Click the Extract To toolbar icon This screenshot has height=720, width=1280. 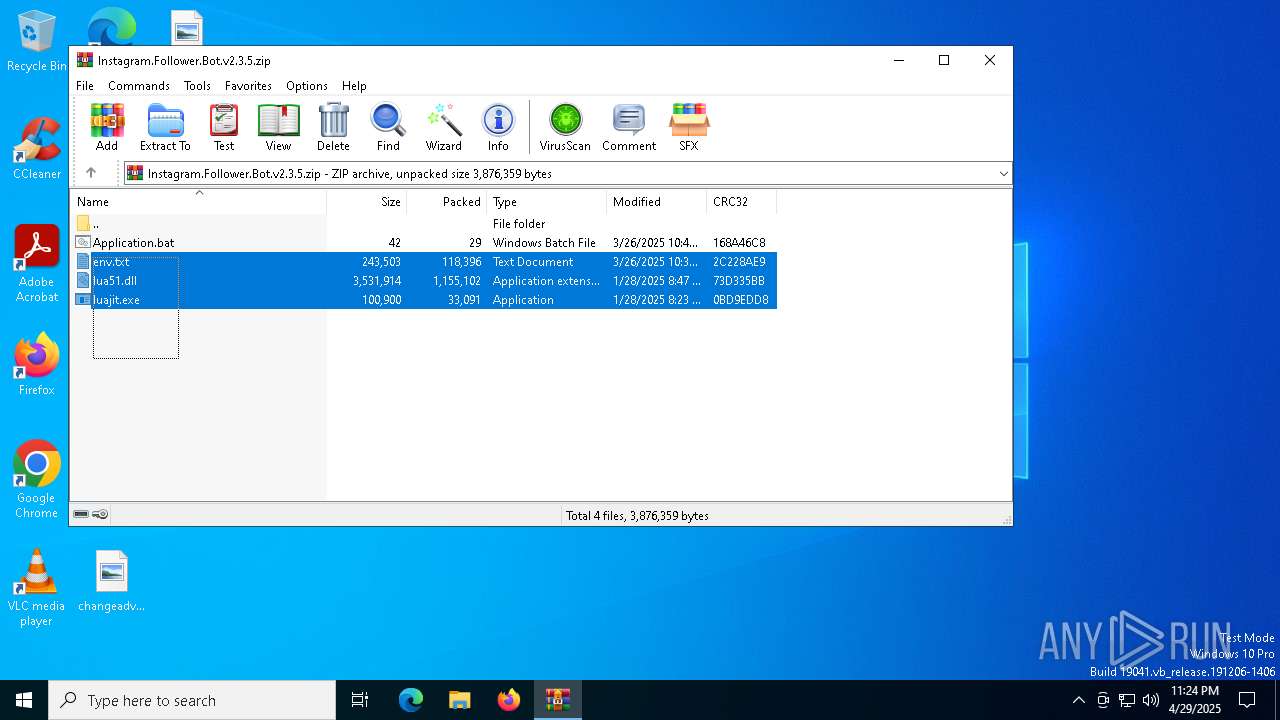click(x=165, y=127)
